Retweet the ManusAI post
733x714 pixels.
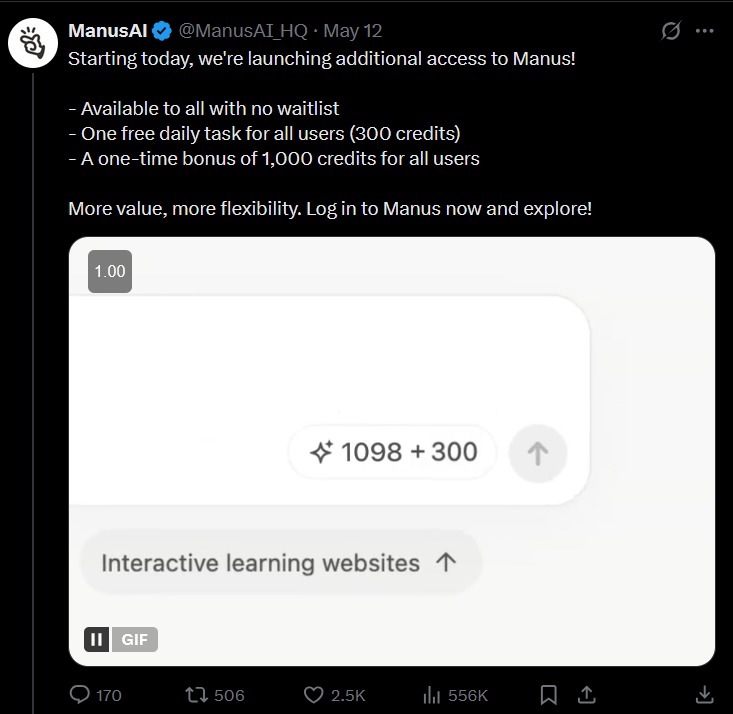(x=196, y=695)
